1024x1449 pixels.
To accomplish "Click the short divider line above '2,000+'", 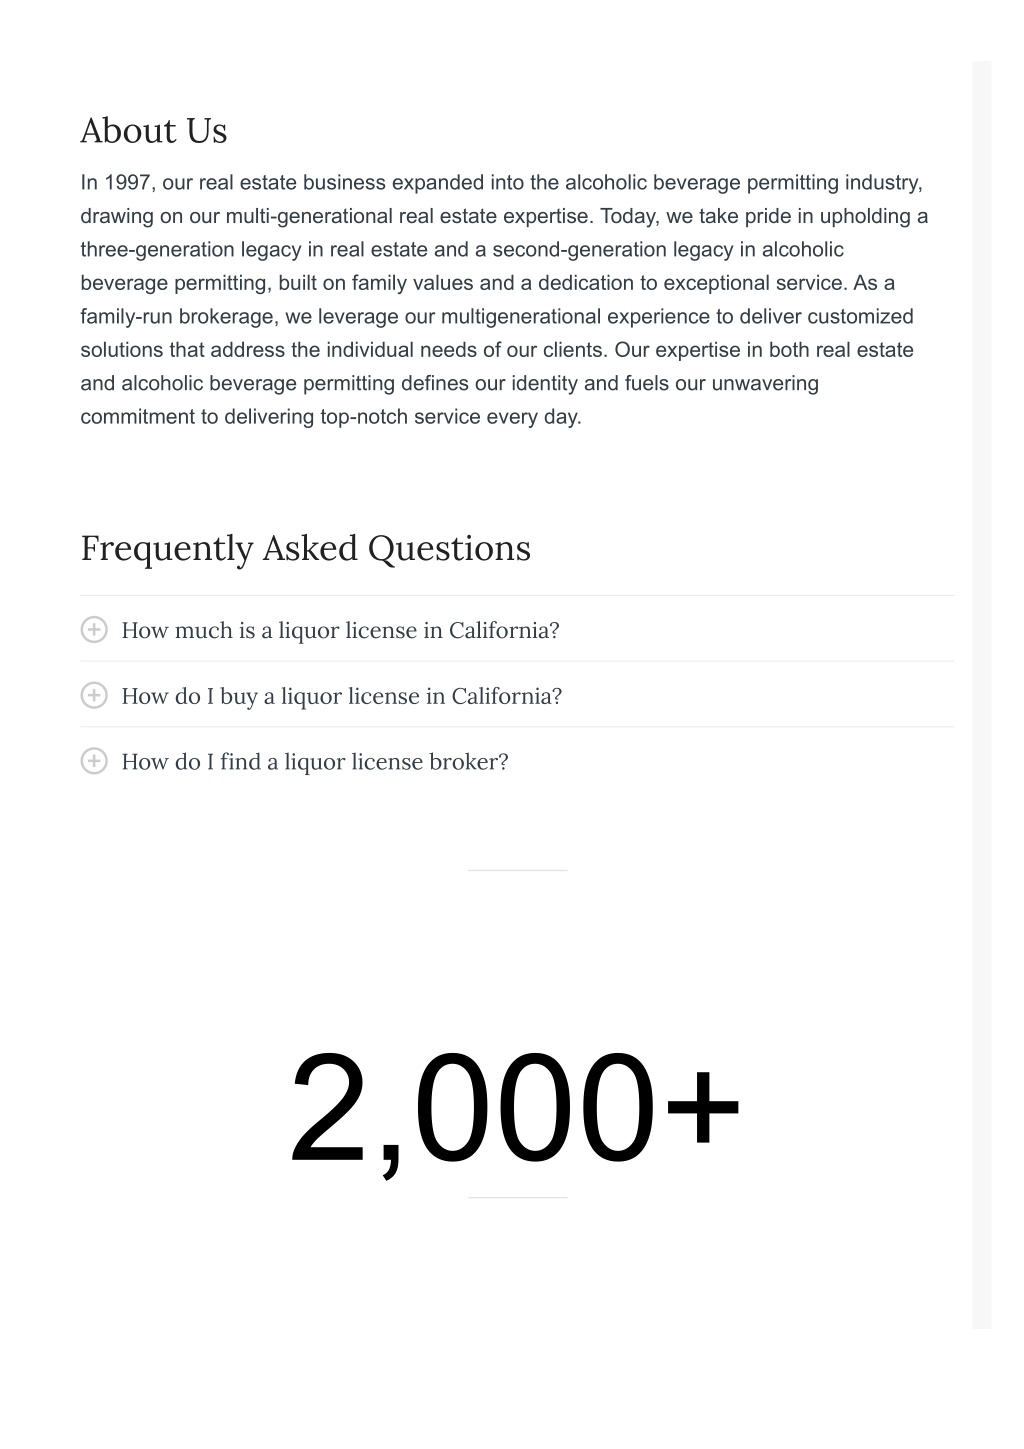I will [518, 870].
